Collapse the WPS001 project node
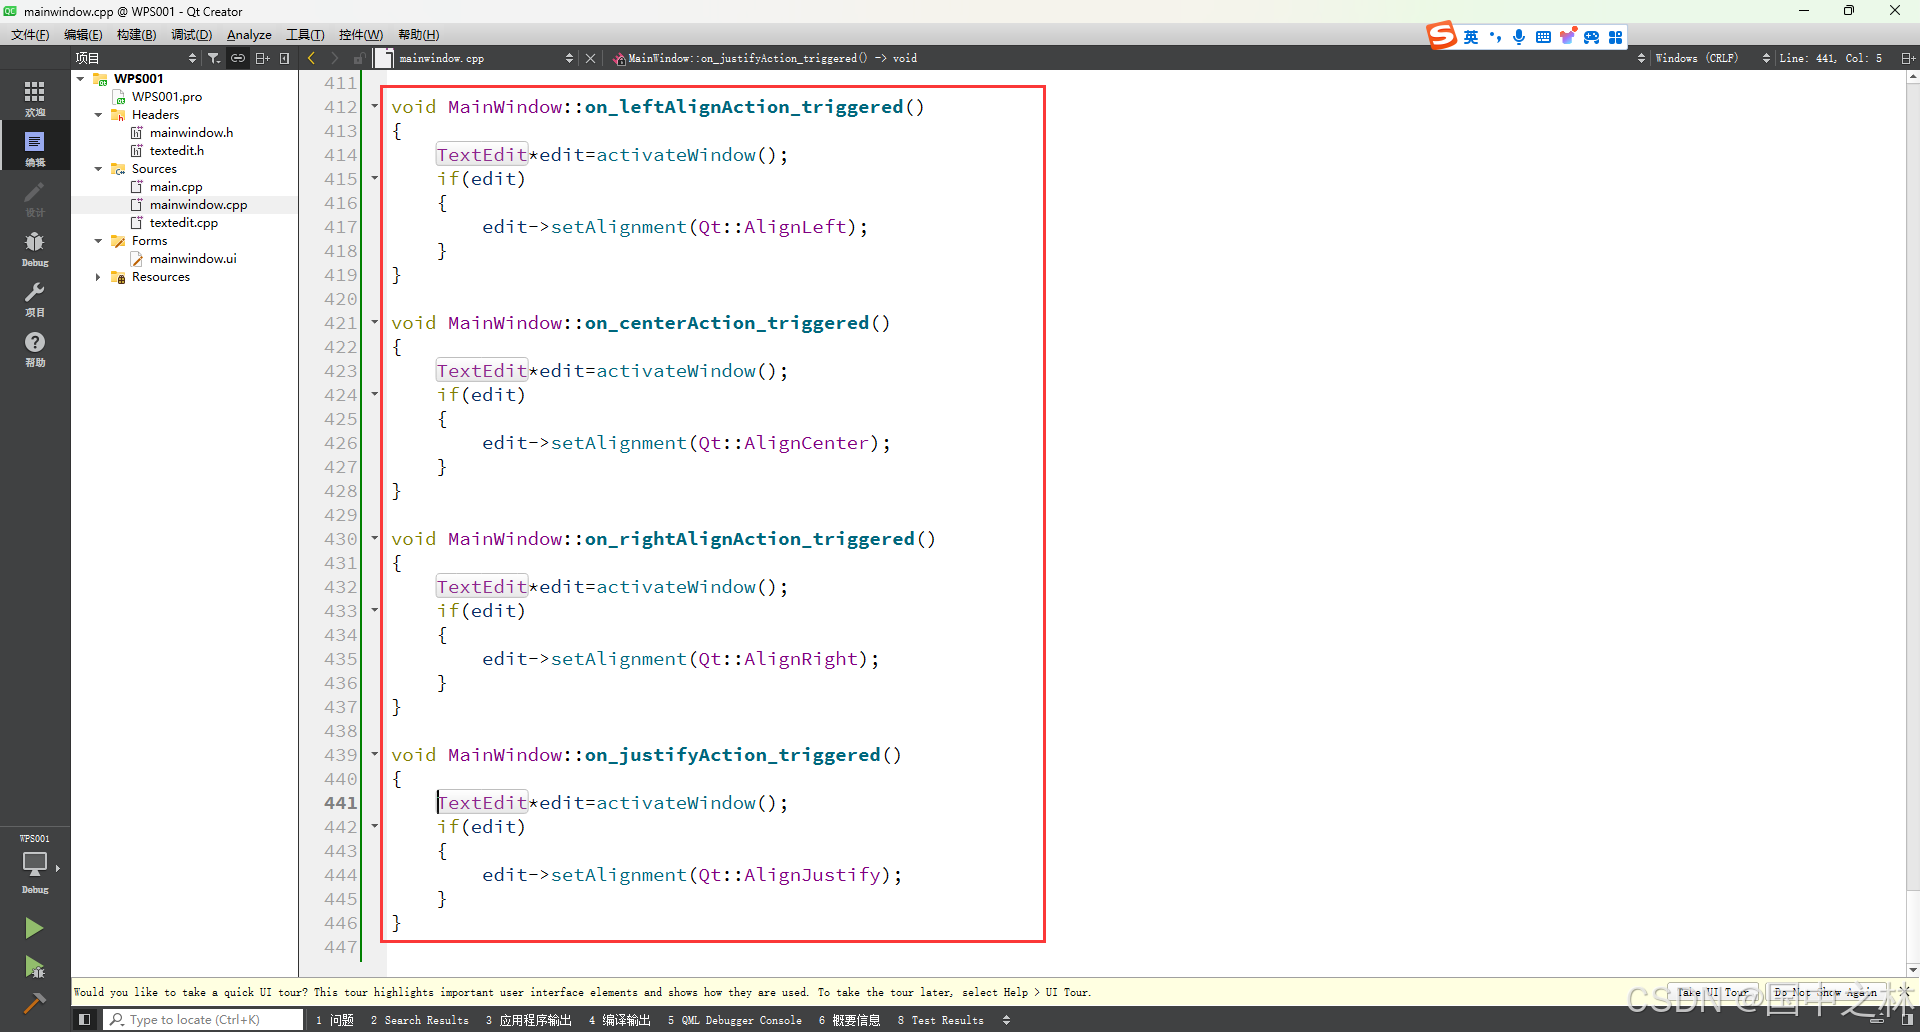Viewport: 1920px width, 1032px height. point(81,78)
